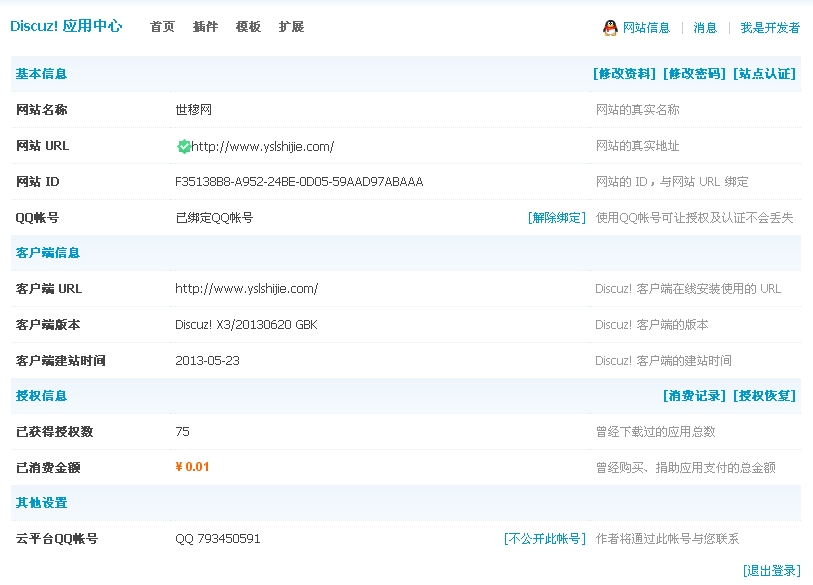Open the 修改密码 link
813x585 pixels.
pos(694,74)
